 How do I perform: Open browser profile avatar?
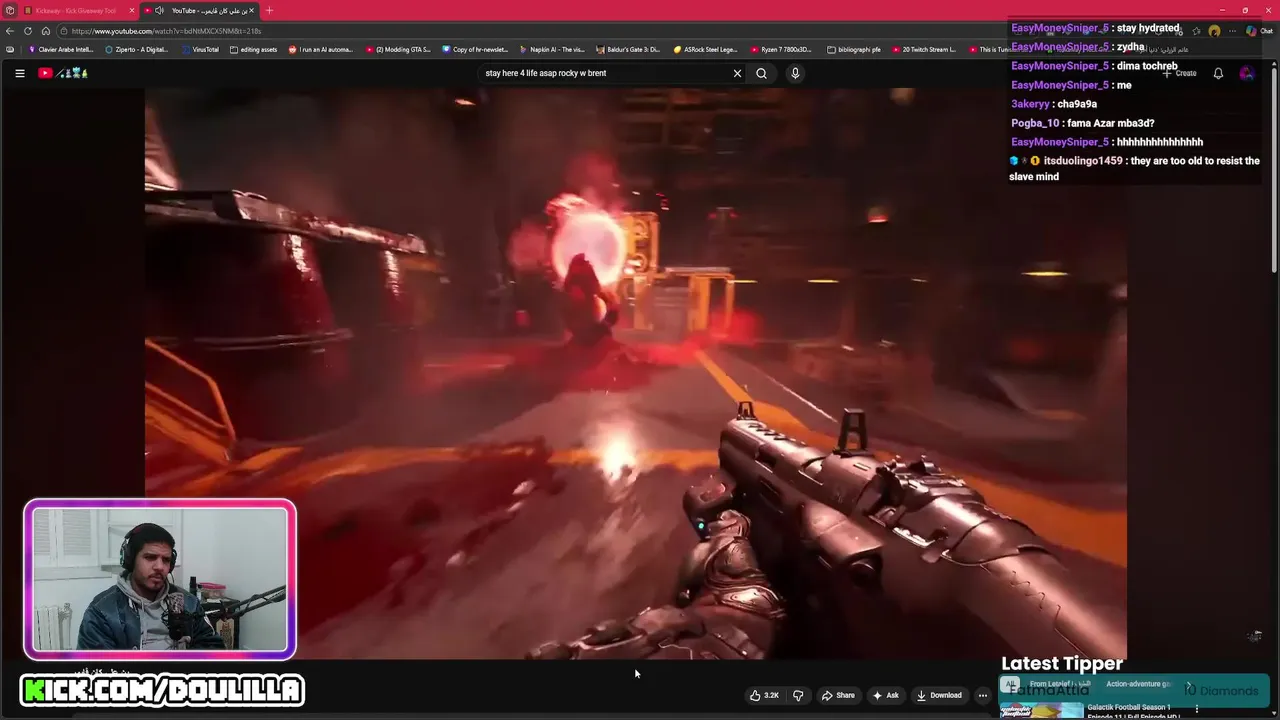(1214, 31)
